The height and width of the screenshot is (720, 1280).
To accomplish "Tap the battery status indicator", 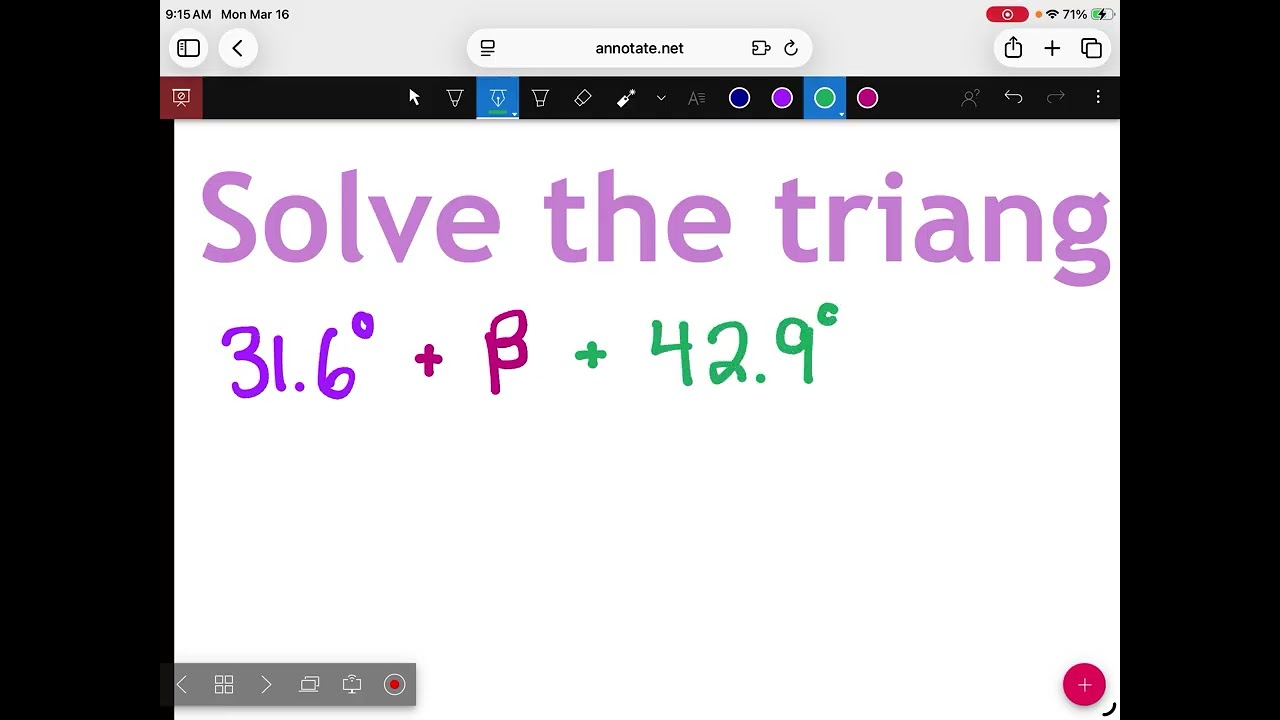I will point(1103,14).
